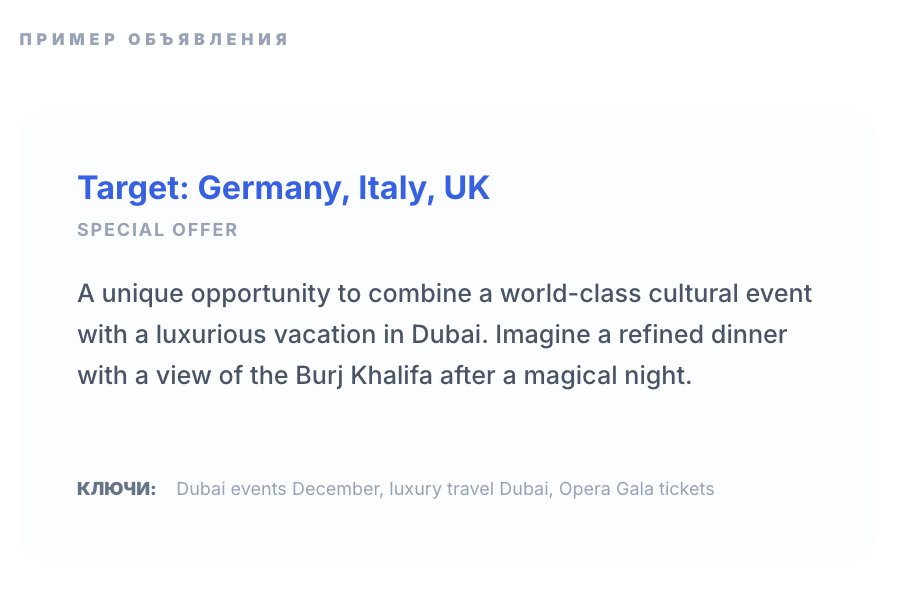This screenshot has width=908, height=600.
Task: Select the "Opera Gala tickets" keyword
Action: (x=637, y=489)
